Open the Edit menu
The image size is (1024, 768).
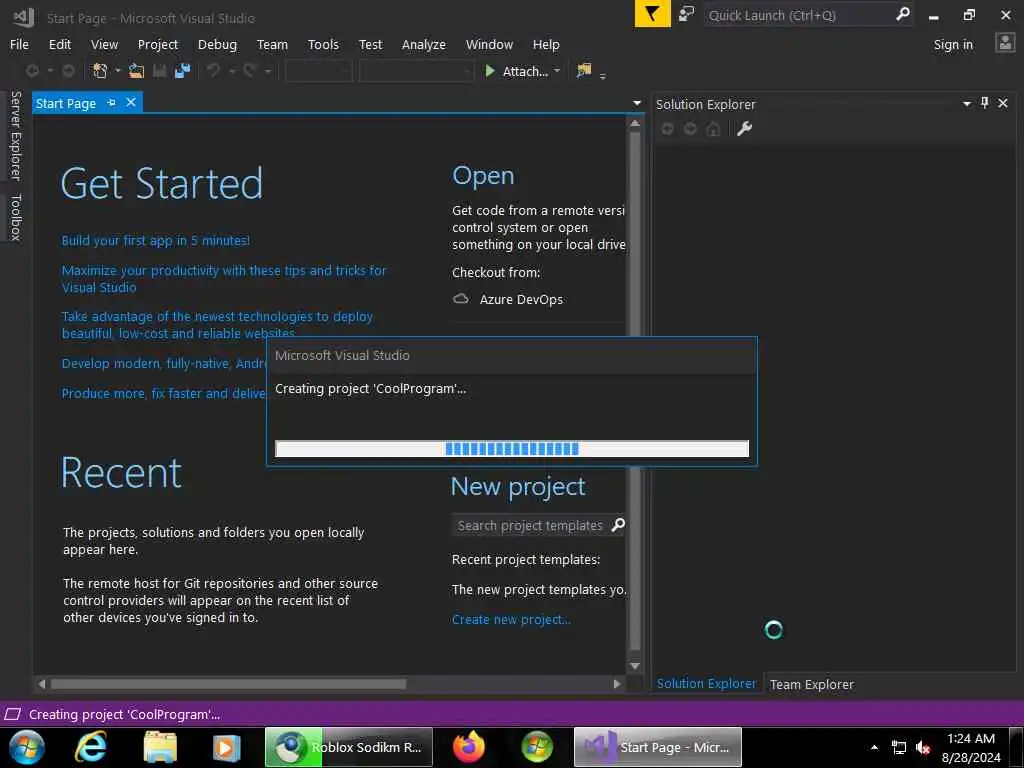point(59,44)
